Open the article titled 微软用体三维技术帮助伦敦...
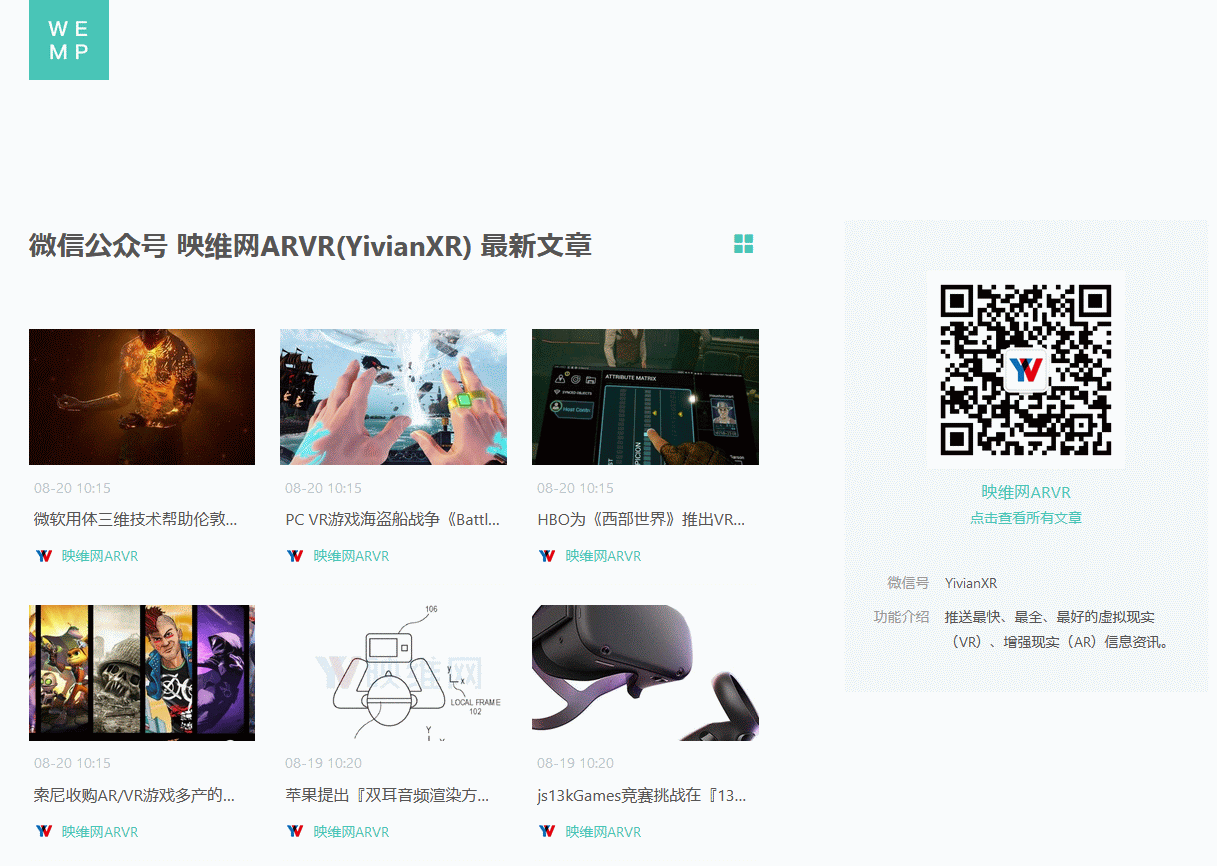Viewport: 1217px width, 866px height. point(136,520)
